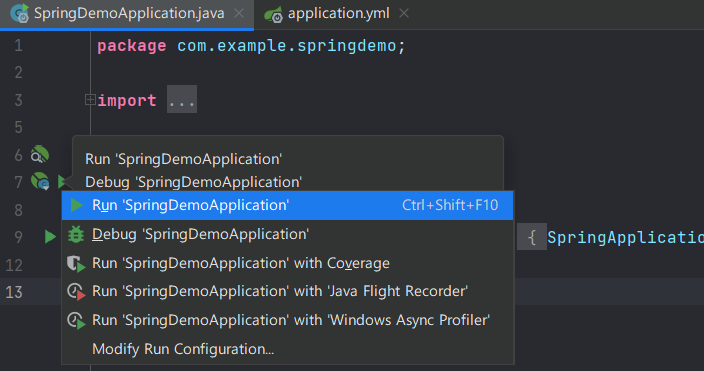Expand the folded method body brace
704x371 pixels.
click(x=532, y=237)
